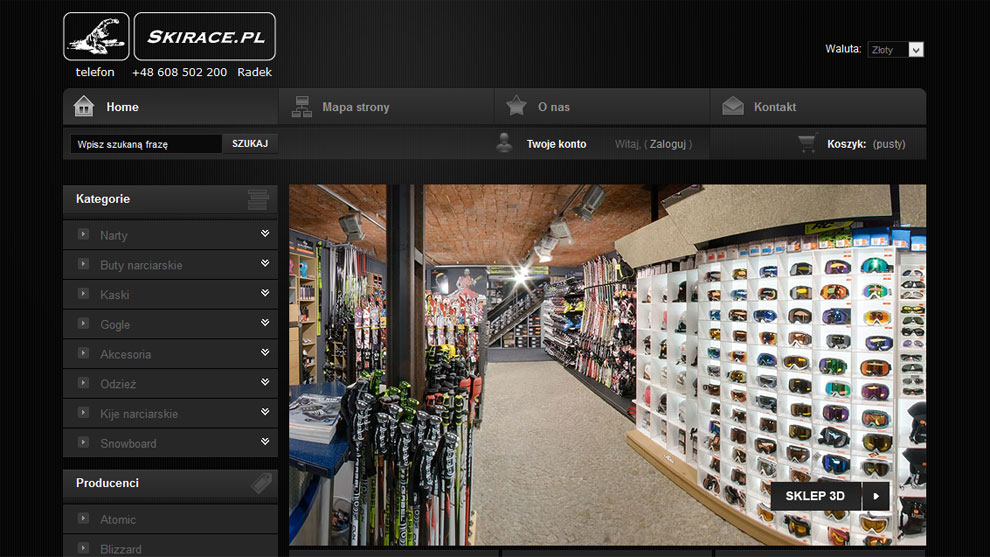Expand the Gogle category chevron
The width and height of the screenshot is (990, 557).
(265, 323)
